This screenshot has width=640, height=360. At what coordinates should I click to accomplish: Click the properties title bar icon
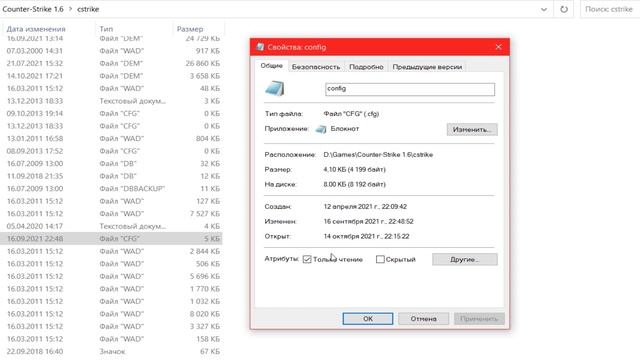[x=260, y=47]
